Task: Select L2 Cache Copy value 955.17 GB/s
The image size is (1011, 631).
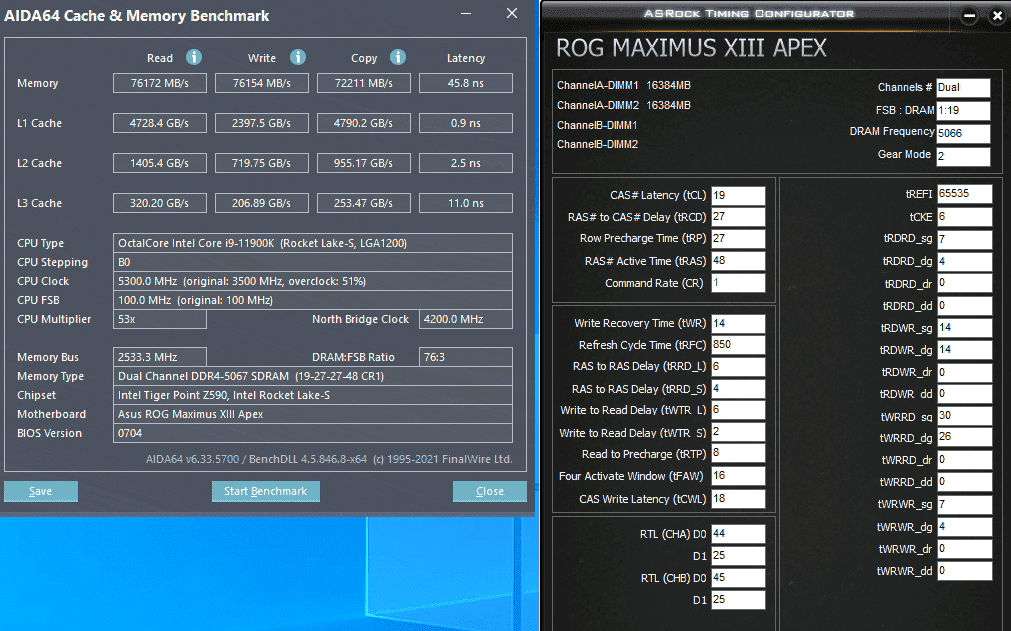Action: [364, 163]
